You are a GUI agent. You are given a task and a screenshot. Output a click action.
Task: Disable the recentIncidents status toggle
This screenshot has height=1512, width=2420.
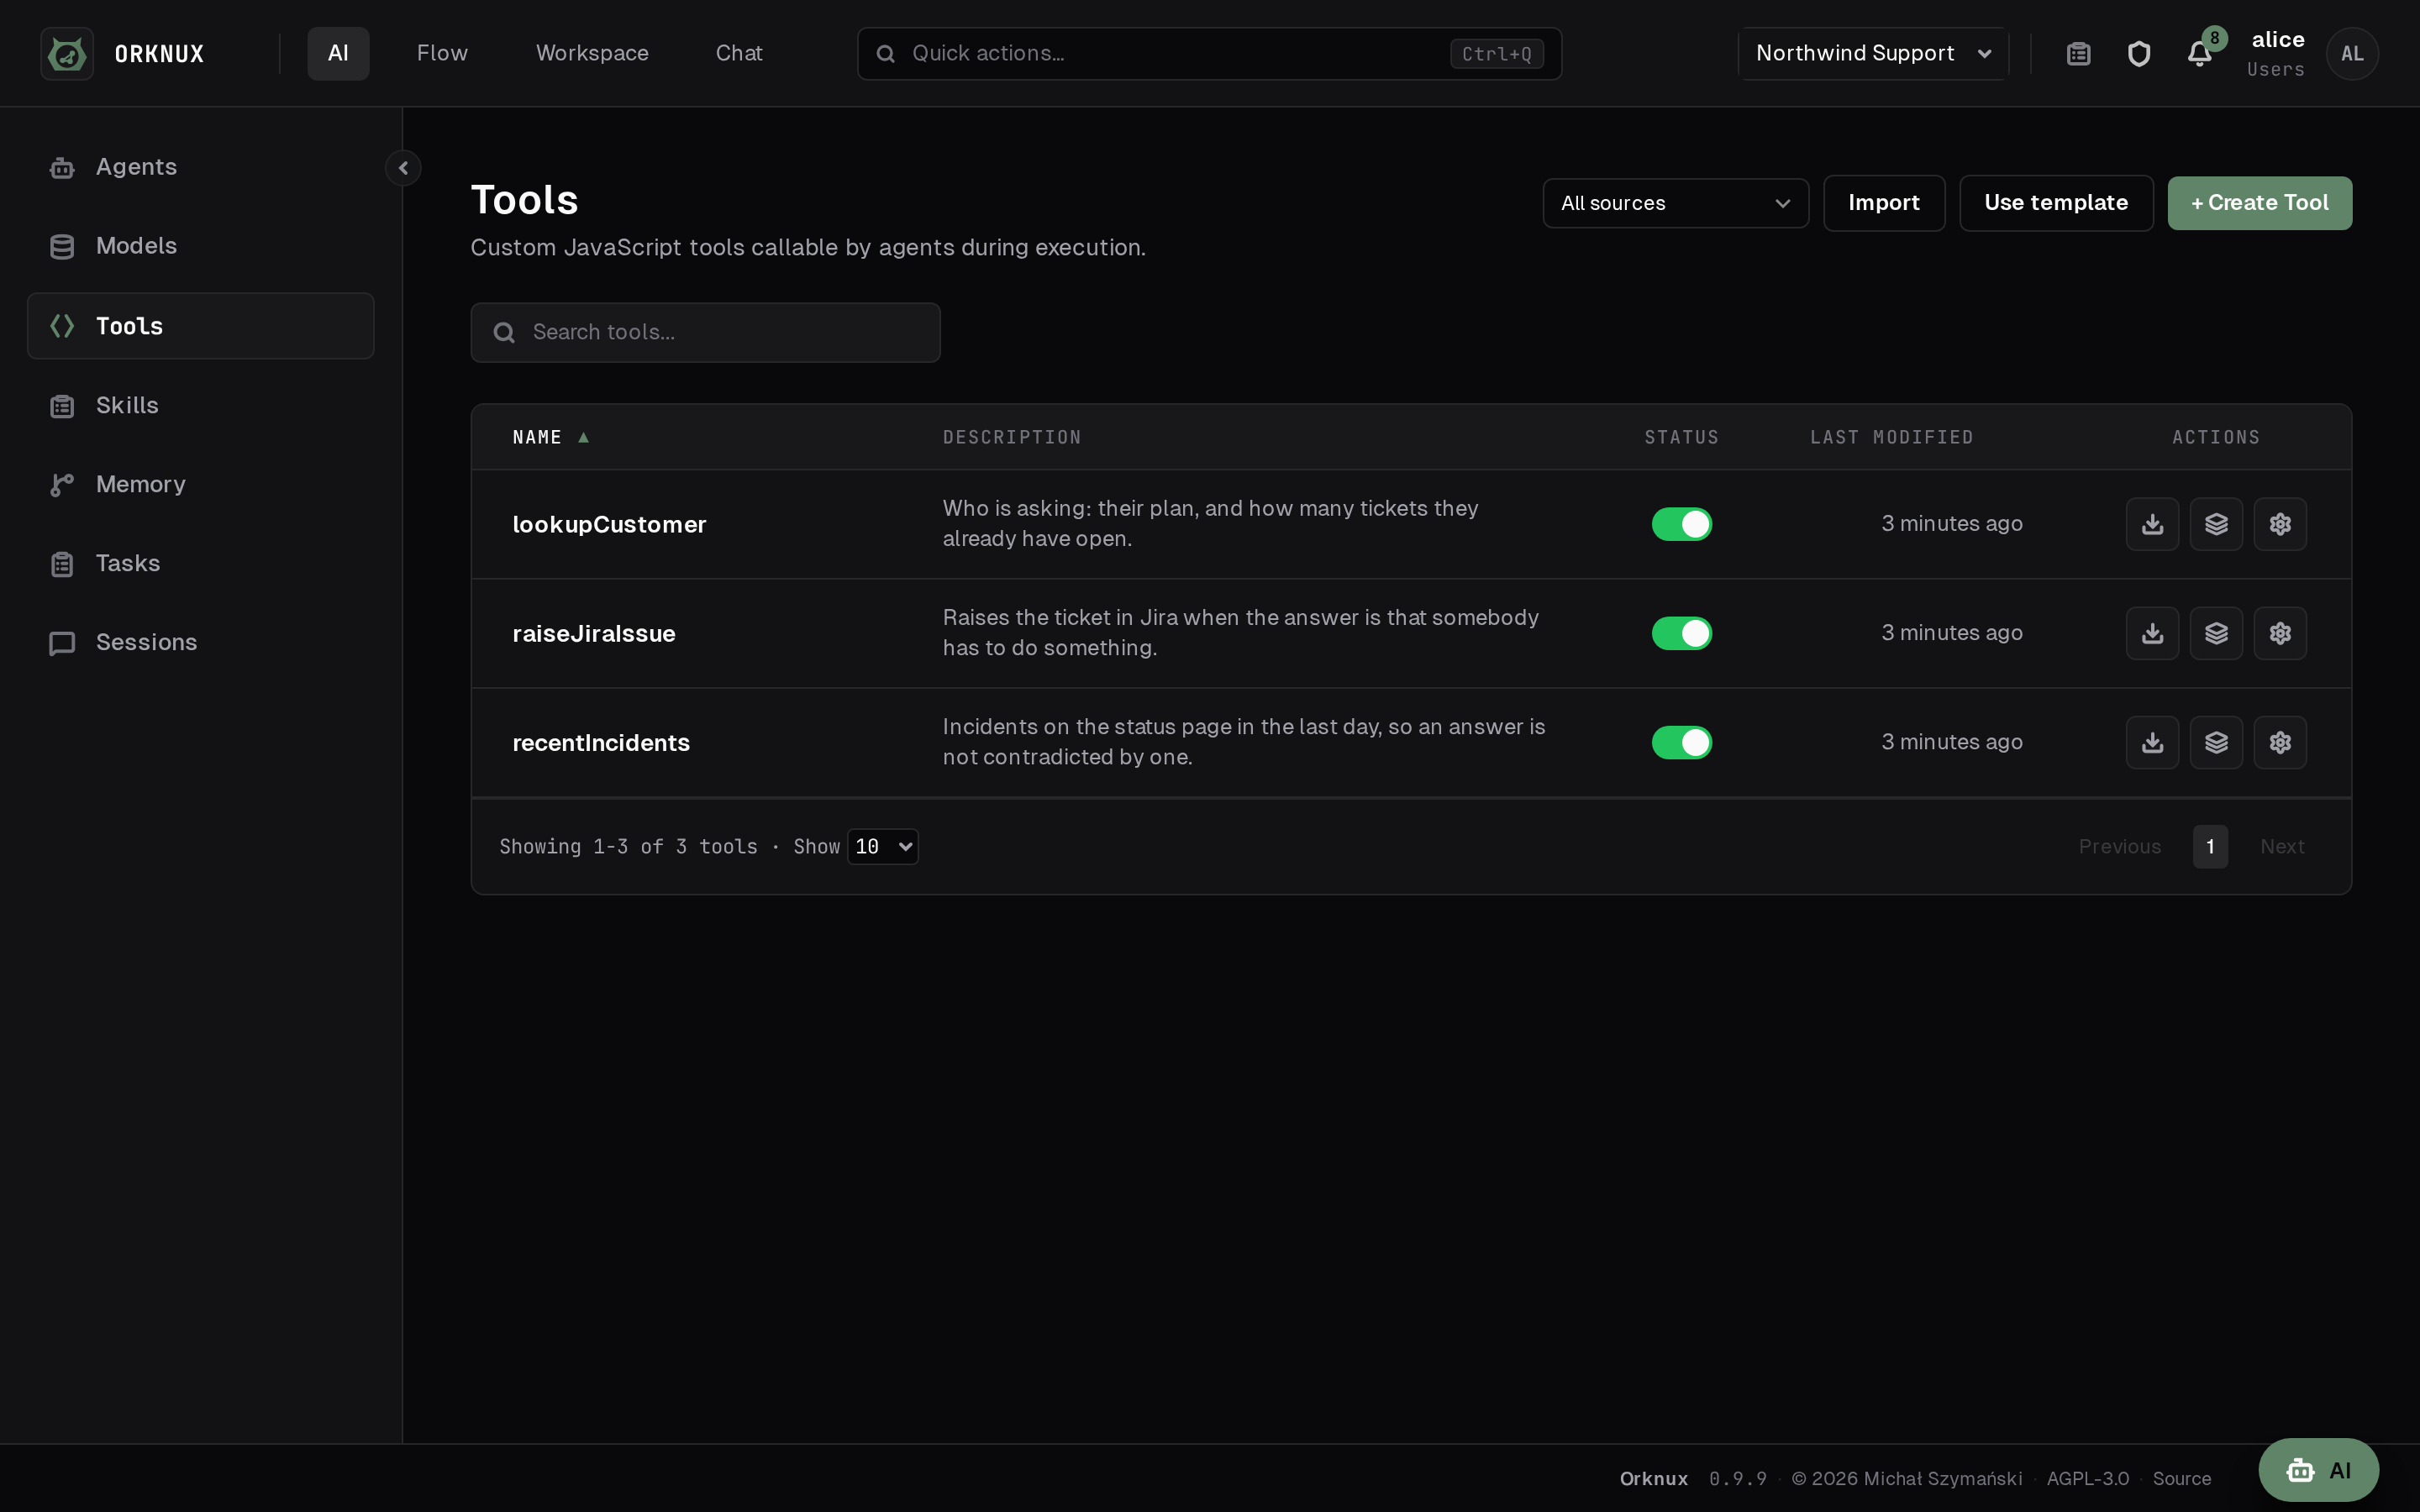click(x=1681, y=742)
